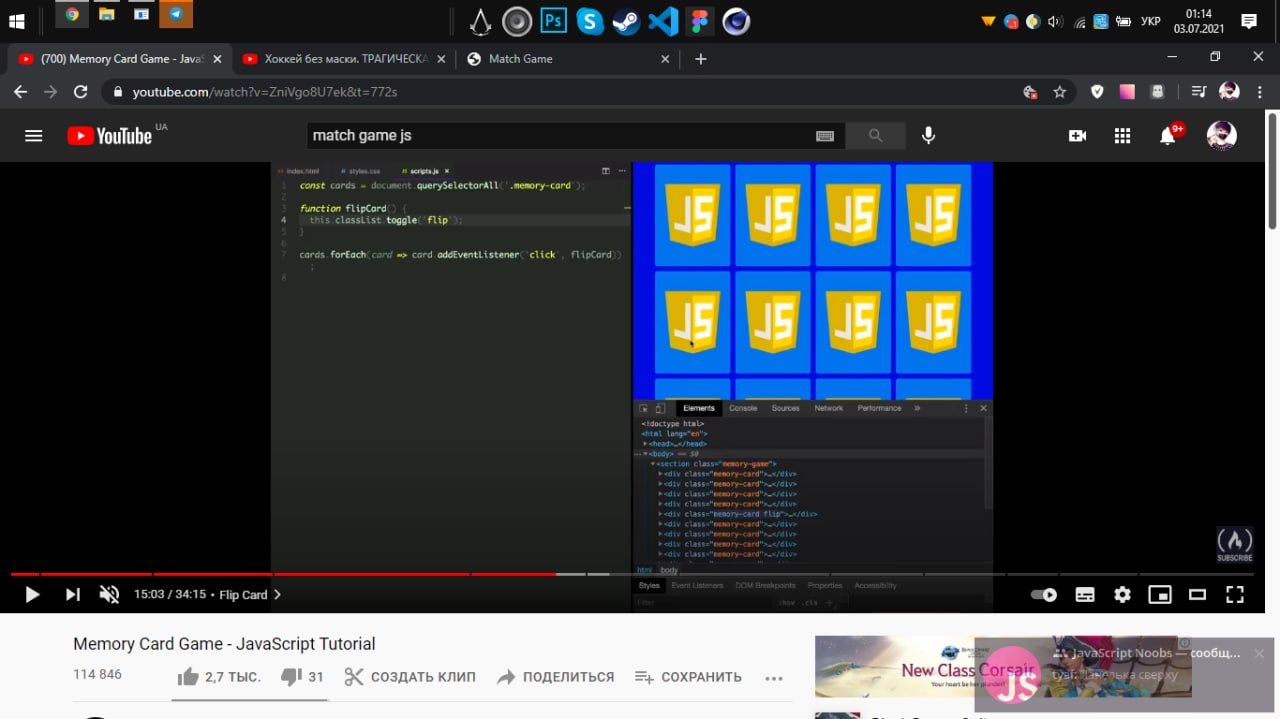Toggle theater mode
This screenshot has width=1280, height=719.
1197,594
